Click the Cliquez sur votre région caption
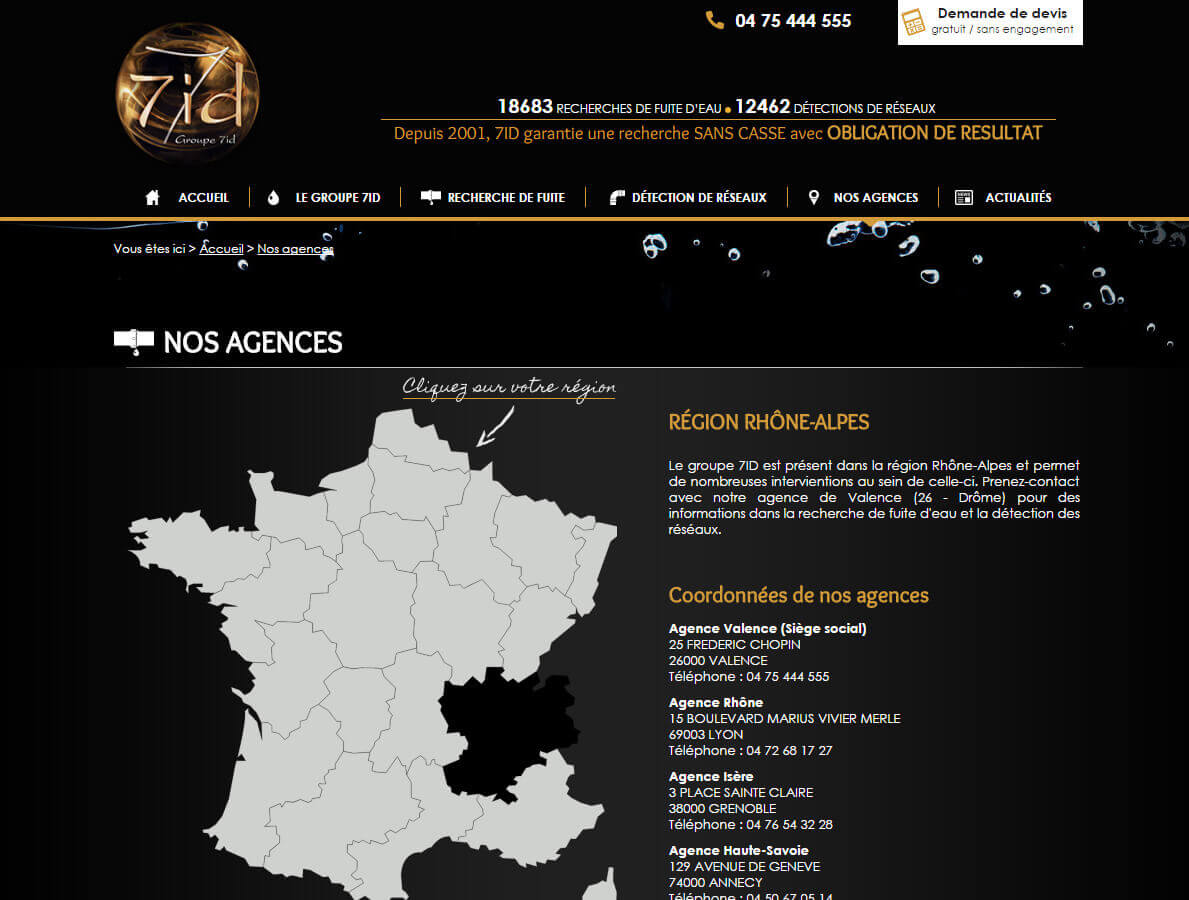This screenshot has width=1189, height=900. (x=509, y=387)
